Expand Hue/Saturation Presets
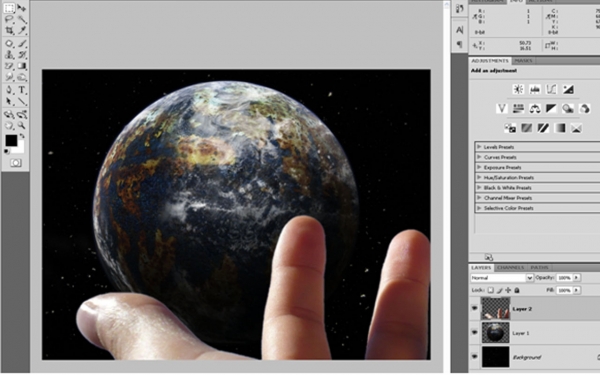The width and height of the screenshot is (600, 375). (479, 177)
